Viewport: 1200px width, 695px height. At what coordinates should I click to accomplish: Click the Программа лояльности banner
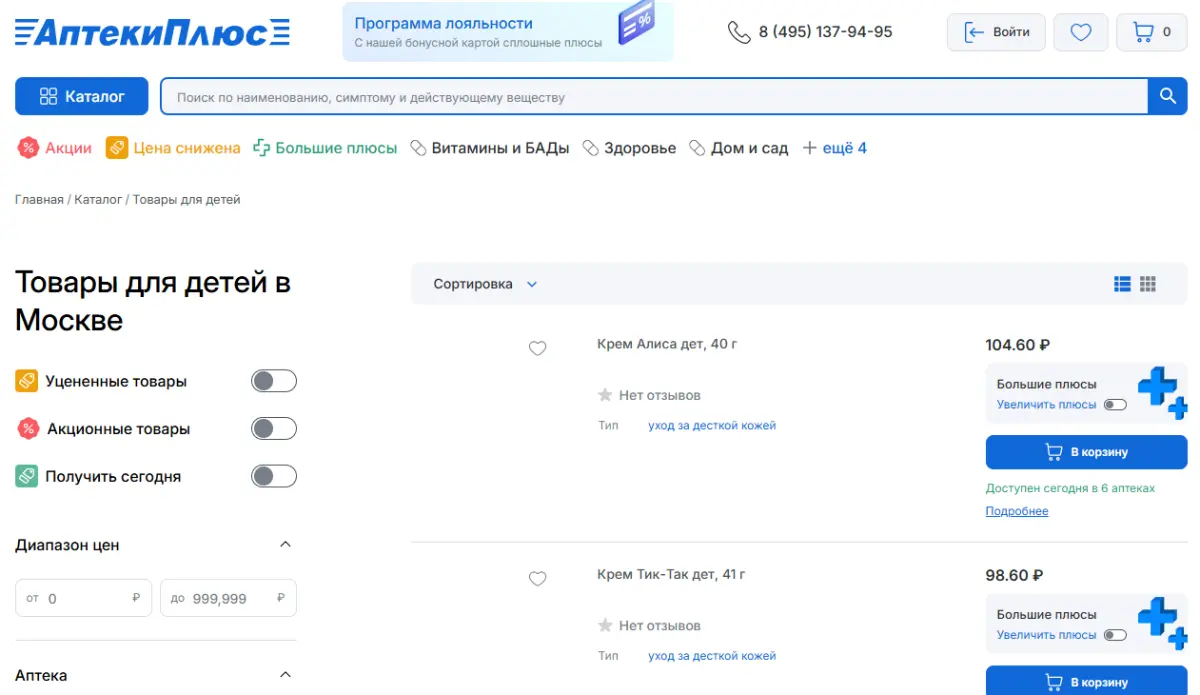(x=508, y=32)
